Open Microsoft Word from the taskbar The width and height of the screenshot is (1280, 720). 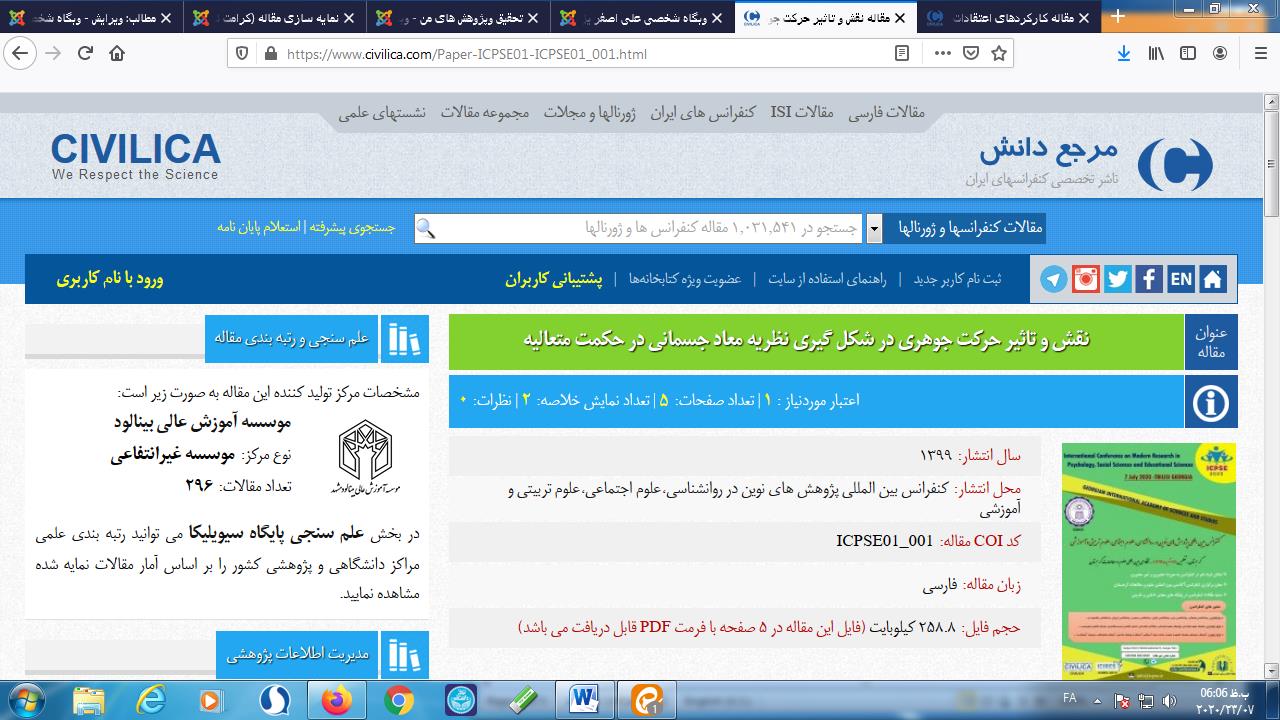(582, 699)
